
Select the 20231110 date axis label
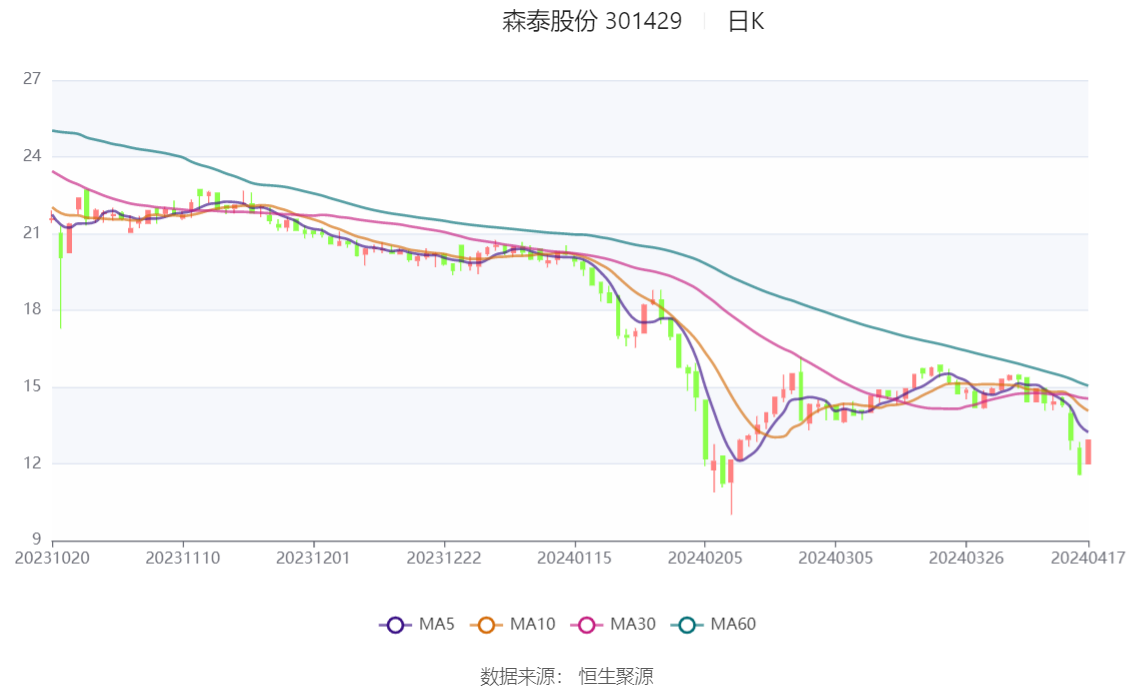(x=183, y=558)
